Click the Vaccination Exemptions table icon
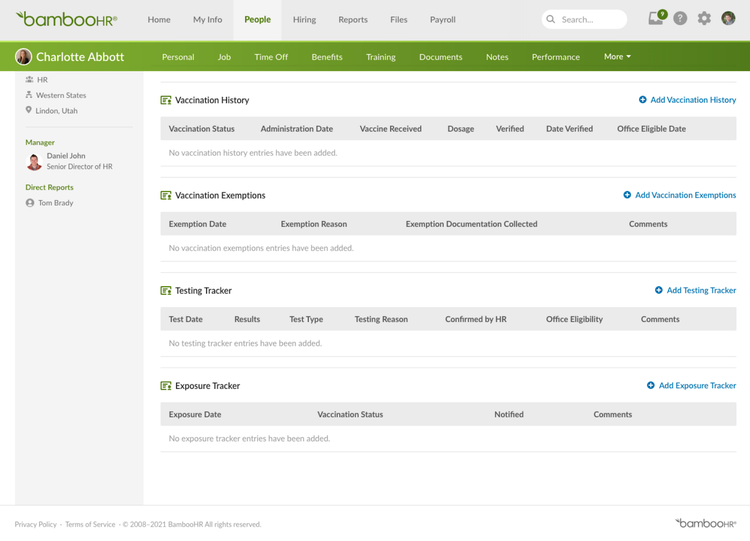 point(165,195)
